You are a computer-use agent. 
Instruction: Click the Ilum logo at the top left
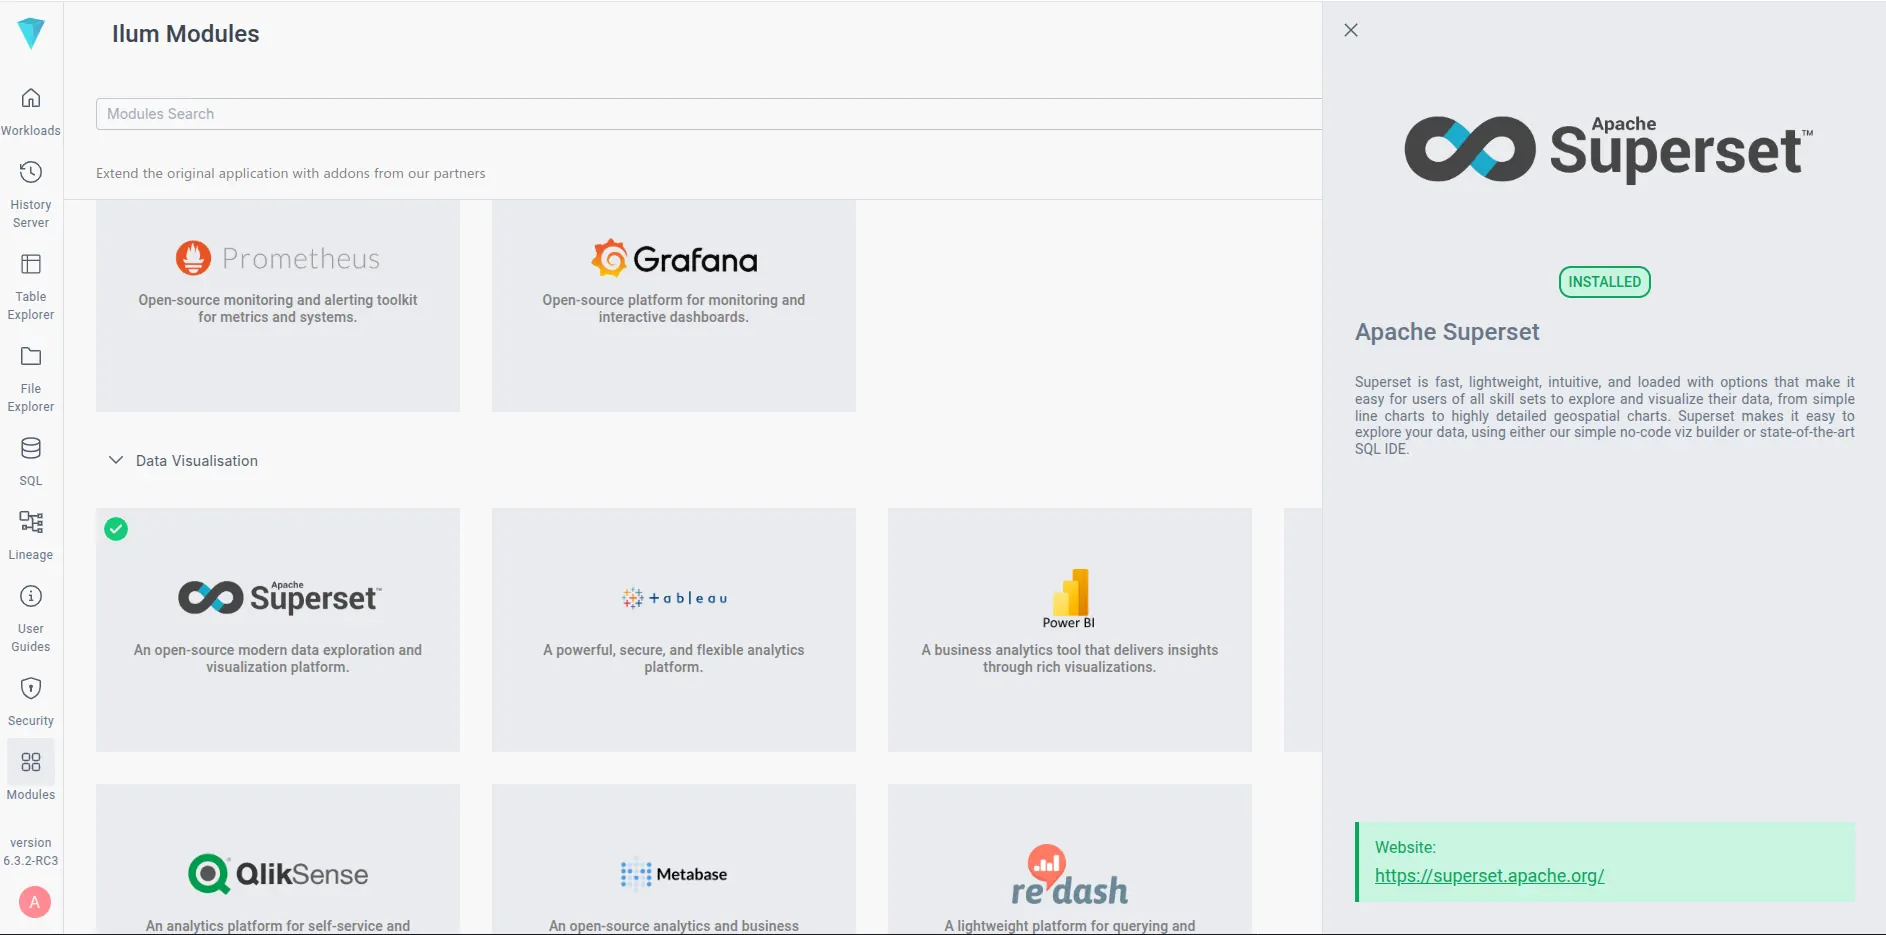pyautogui.click(x=31, y=33)
